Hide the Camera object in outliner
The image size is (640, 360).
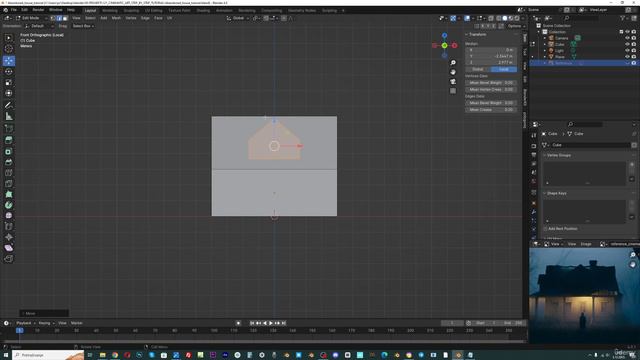pos(627,38)
